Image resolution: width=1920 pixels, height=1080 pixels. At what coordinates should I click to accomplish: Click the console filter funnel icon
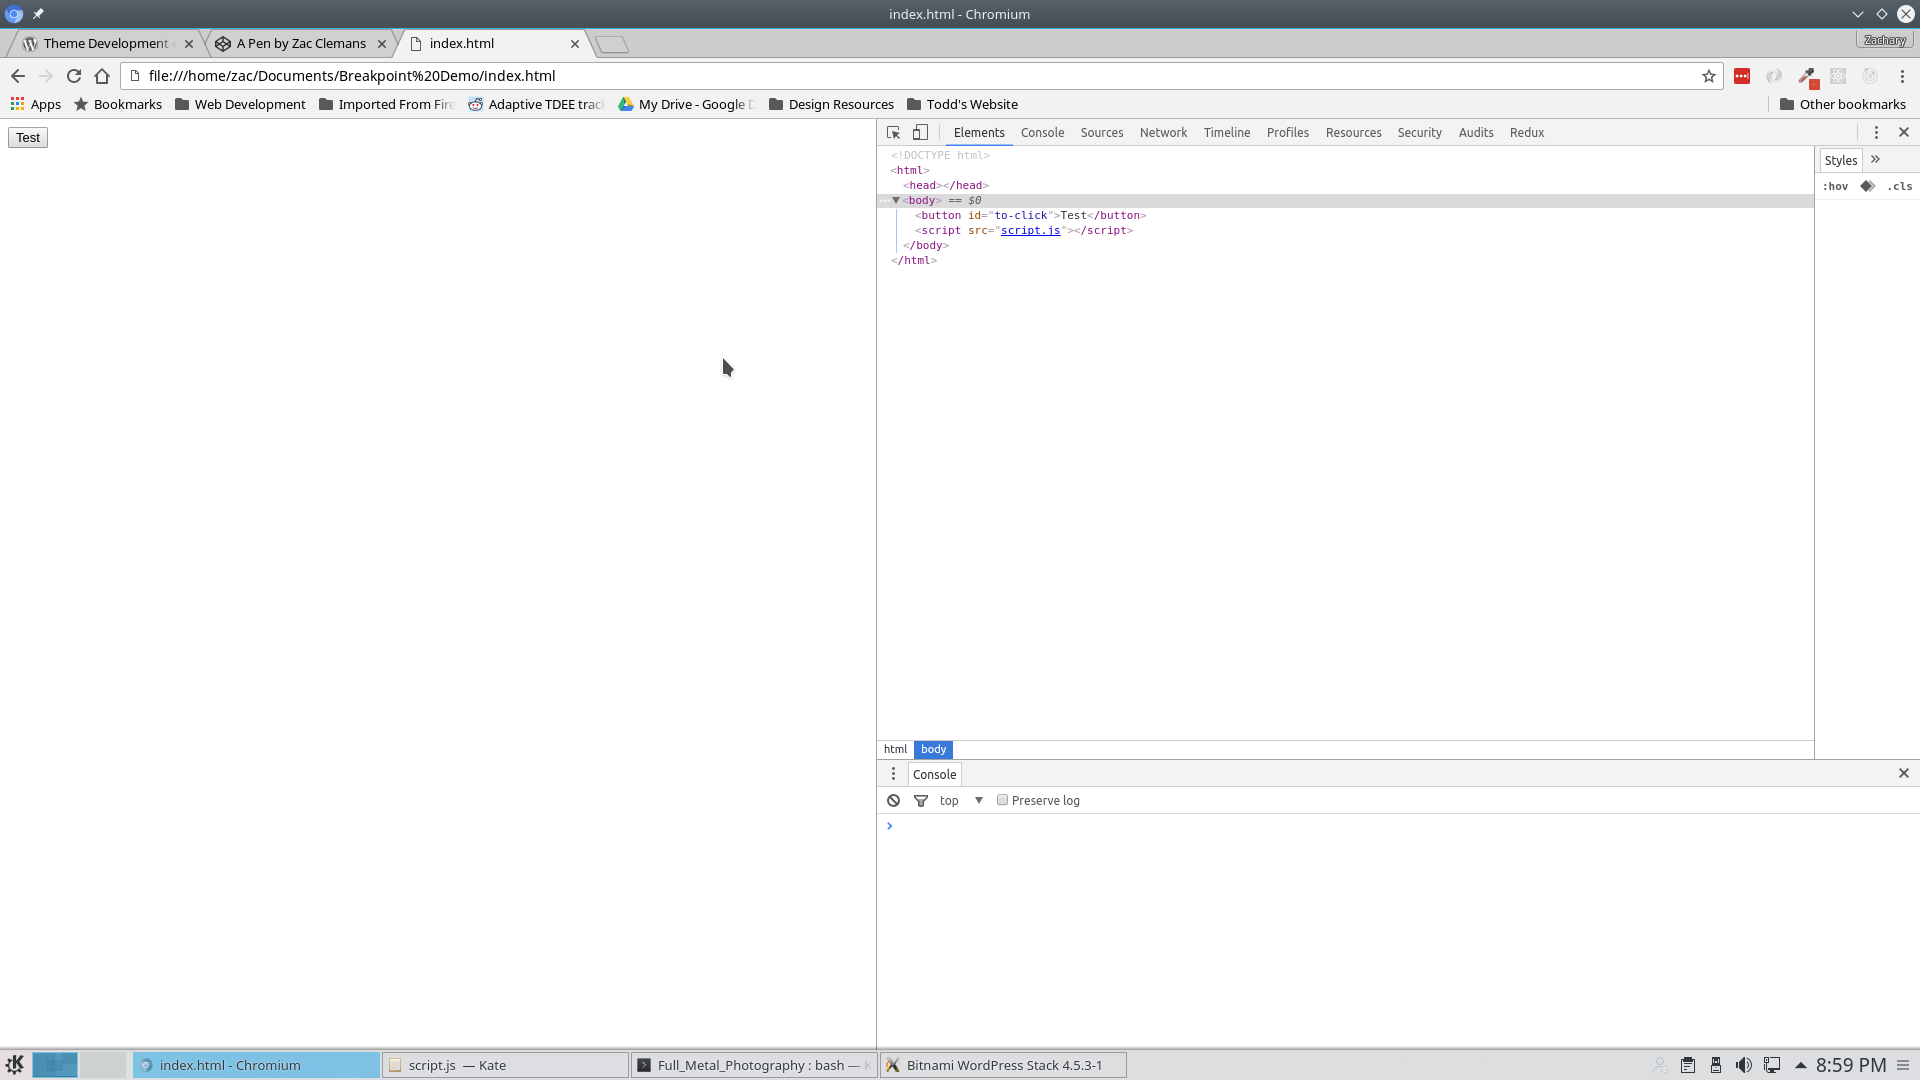click(x=921, y=801)
